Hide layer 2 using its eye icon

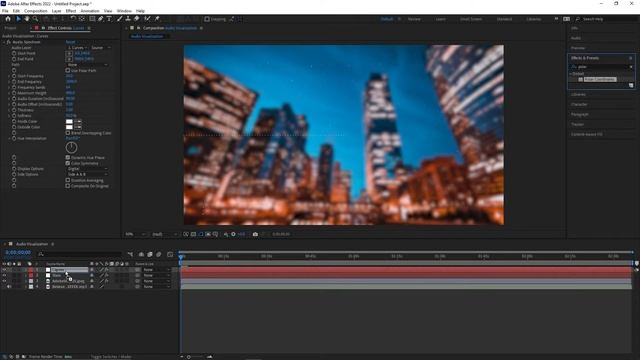click(x=4, y=276)
